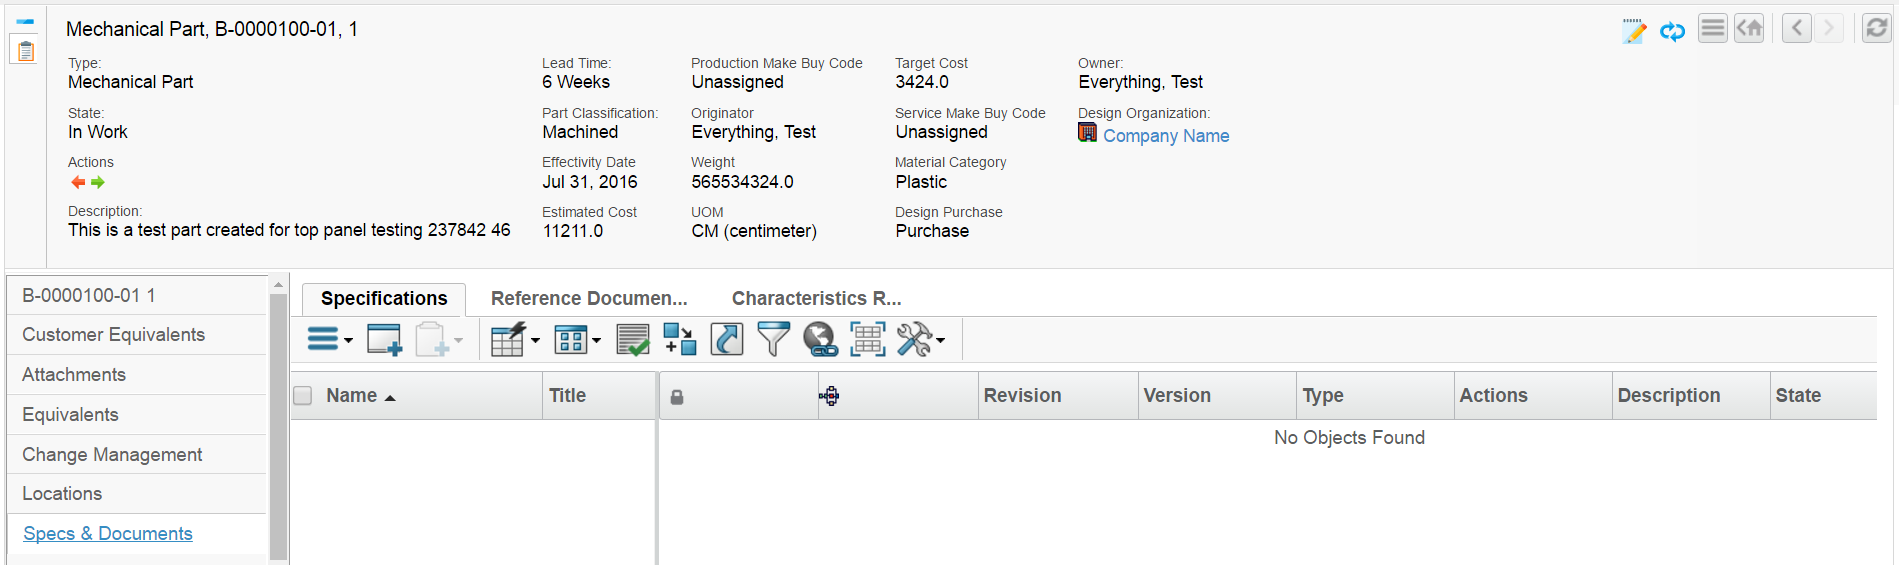Click the green promote arrow under Actions
This screenshot has height=565, width=1899.
[98, 182]
